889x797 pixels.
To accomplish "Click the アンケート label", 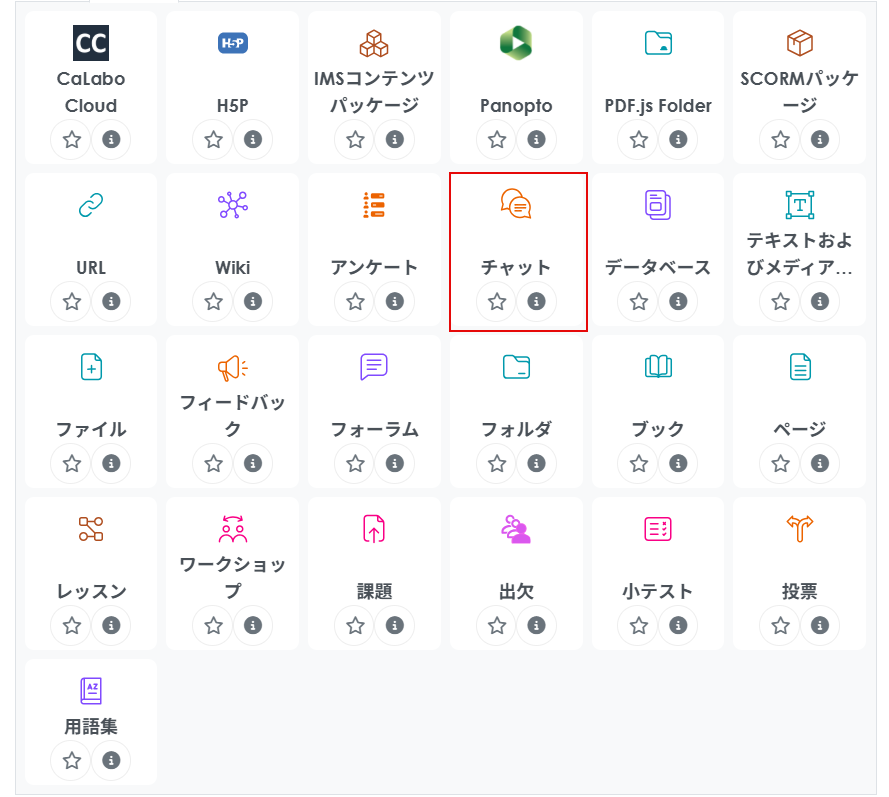I will tap(374, 267).
